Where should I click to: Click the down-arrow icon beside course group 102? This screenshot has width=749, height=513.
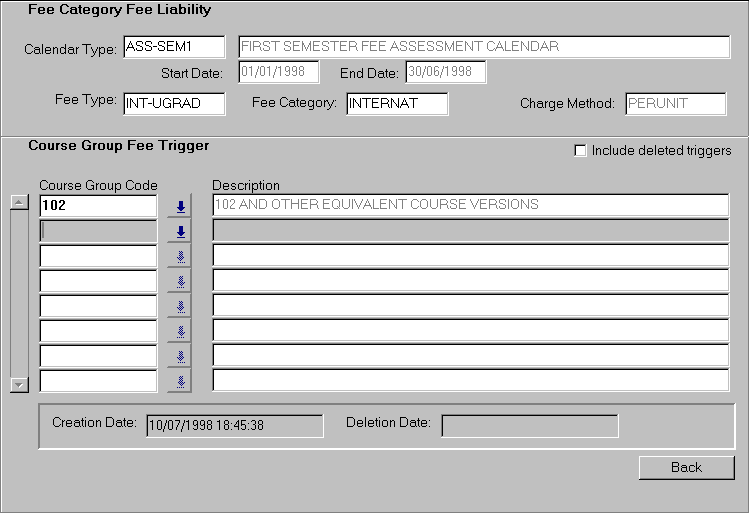[180, 207]
